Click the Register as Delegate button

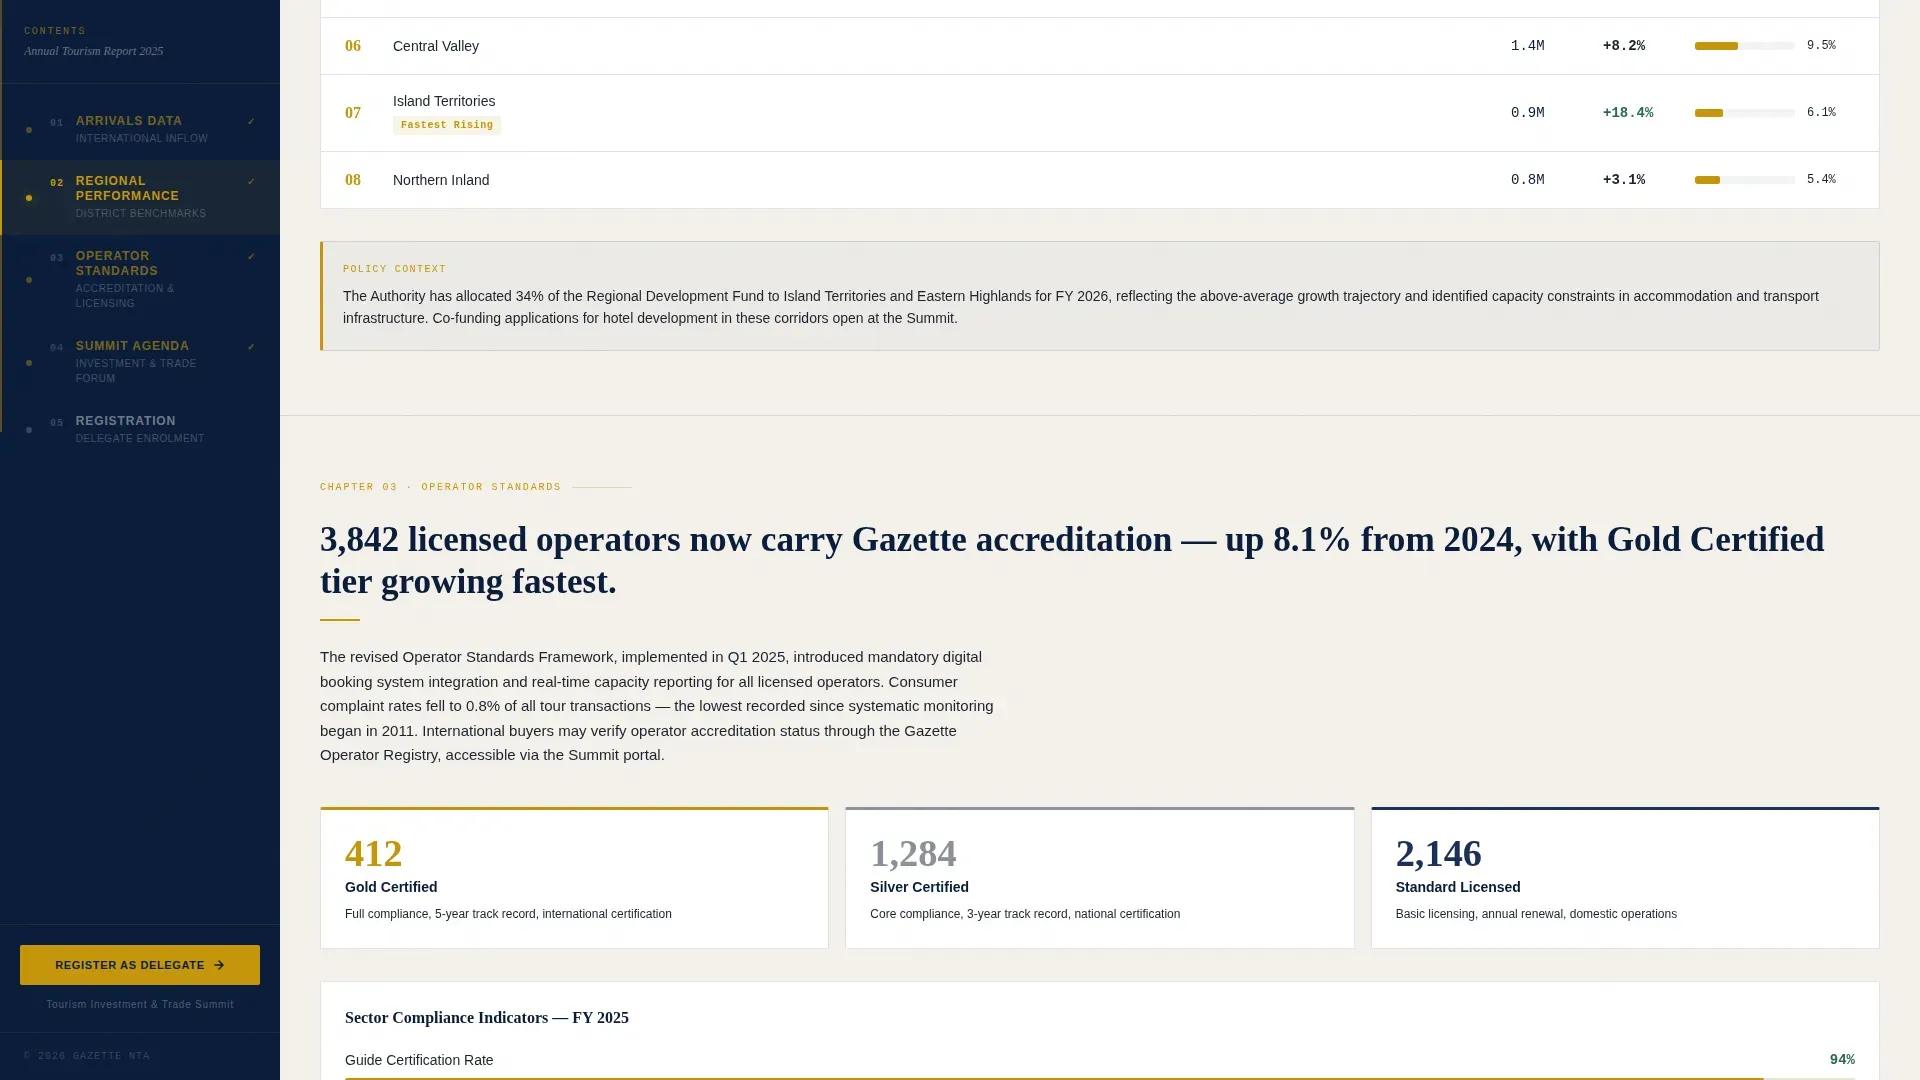click(x=140, y=965)
